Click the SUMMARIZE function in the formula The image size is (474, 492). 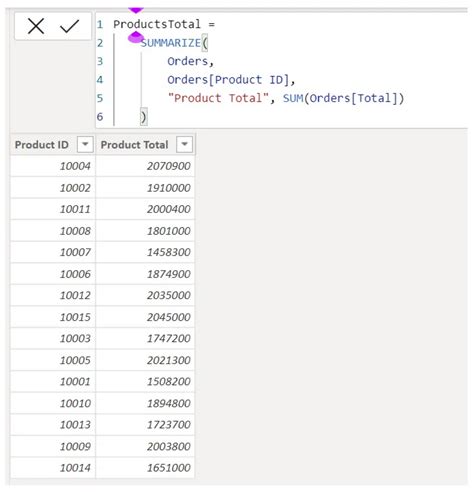point(171,43)
